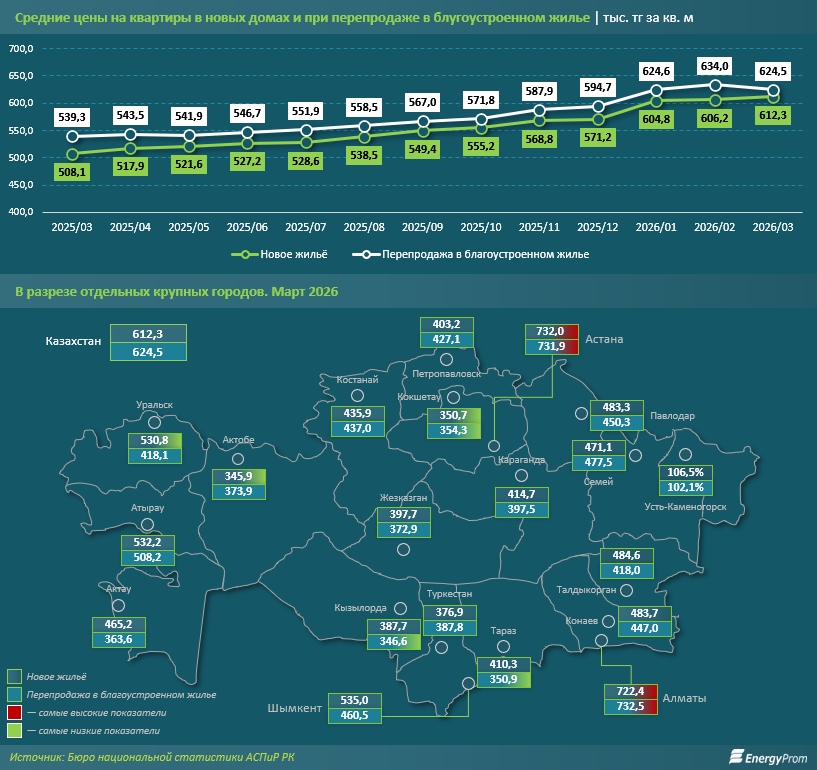The height and width of the screenshot is (770, 817).
Task: Click the 508,1 data label for 2025/03
Action: [x=73, y=171]
